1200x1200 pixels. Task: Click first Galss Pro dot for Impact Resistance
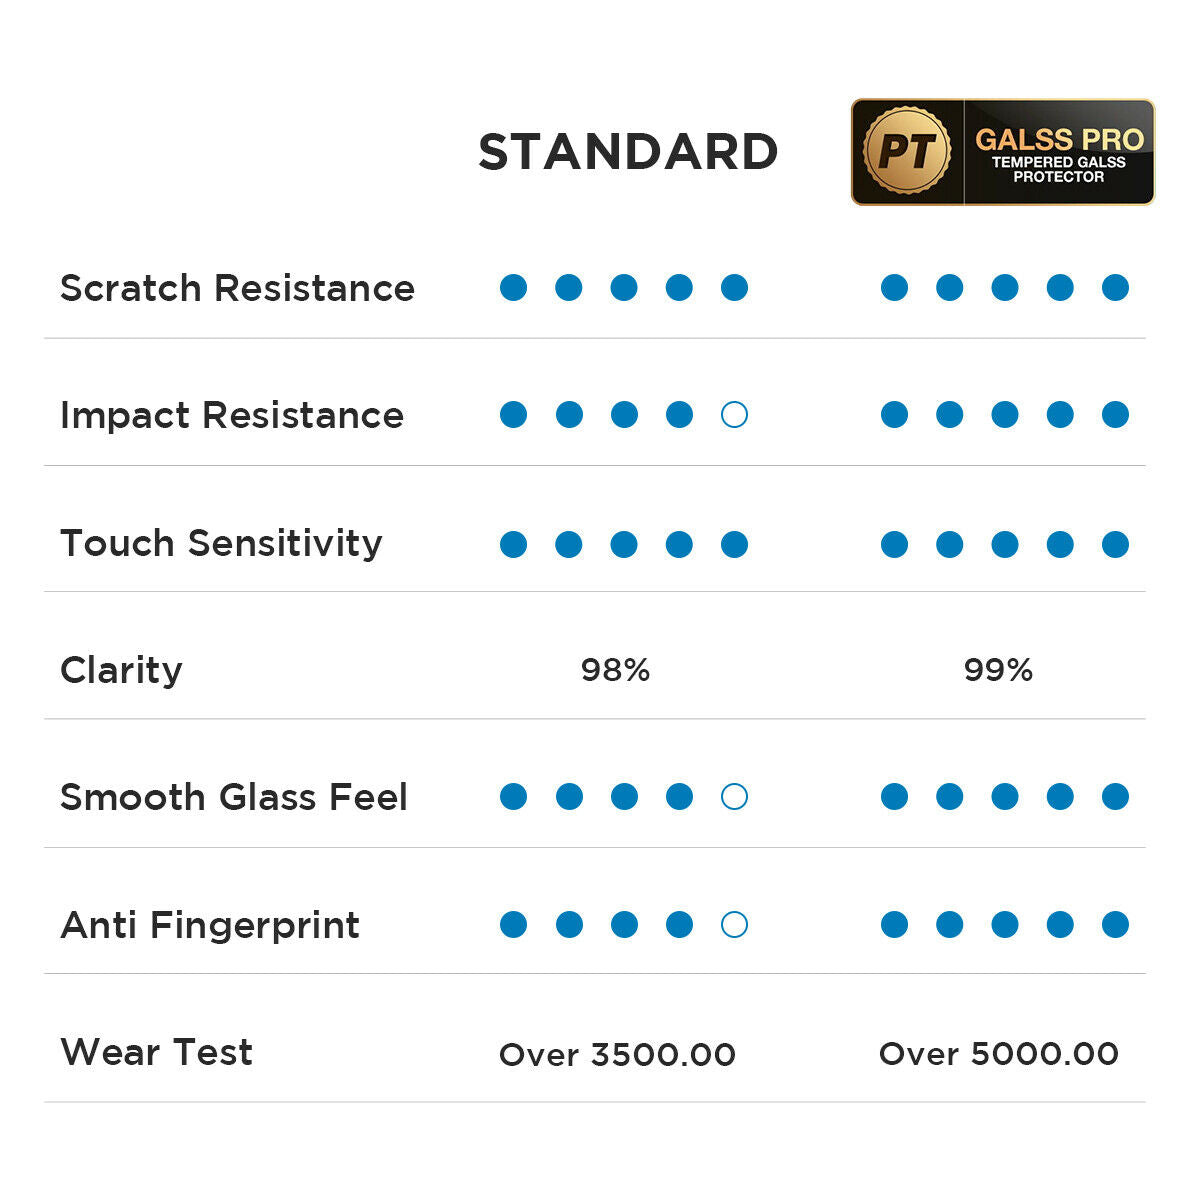tap(894, 415)
